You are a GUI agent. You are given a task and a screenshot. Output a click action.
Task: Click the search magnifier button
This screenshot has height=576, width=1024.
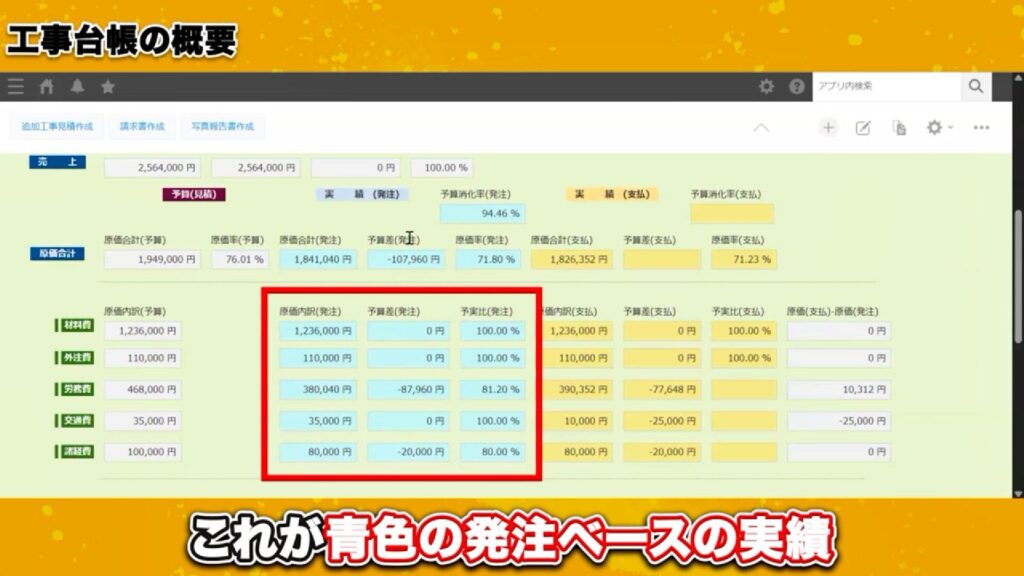(x=976, y=86)
